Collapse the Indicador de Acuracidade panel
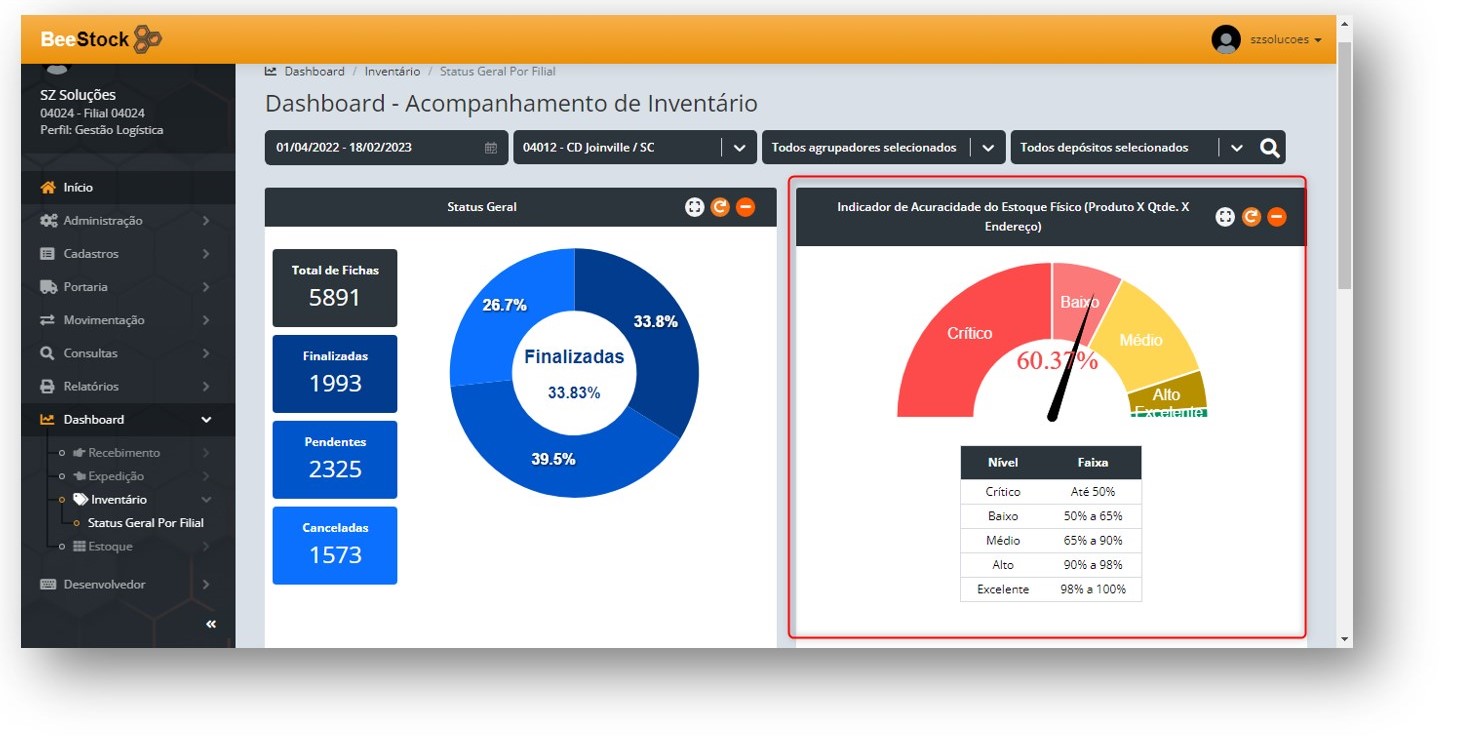The width and height of the screenshot is (1458, 746). [1276, 217]
